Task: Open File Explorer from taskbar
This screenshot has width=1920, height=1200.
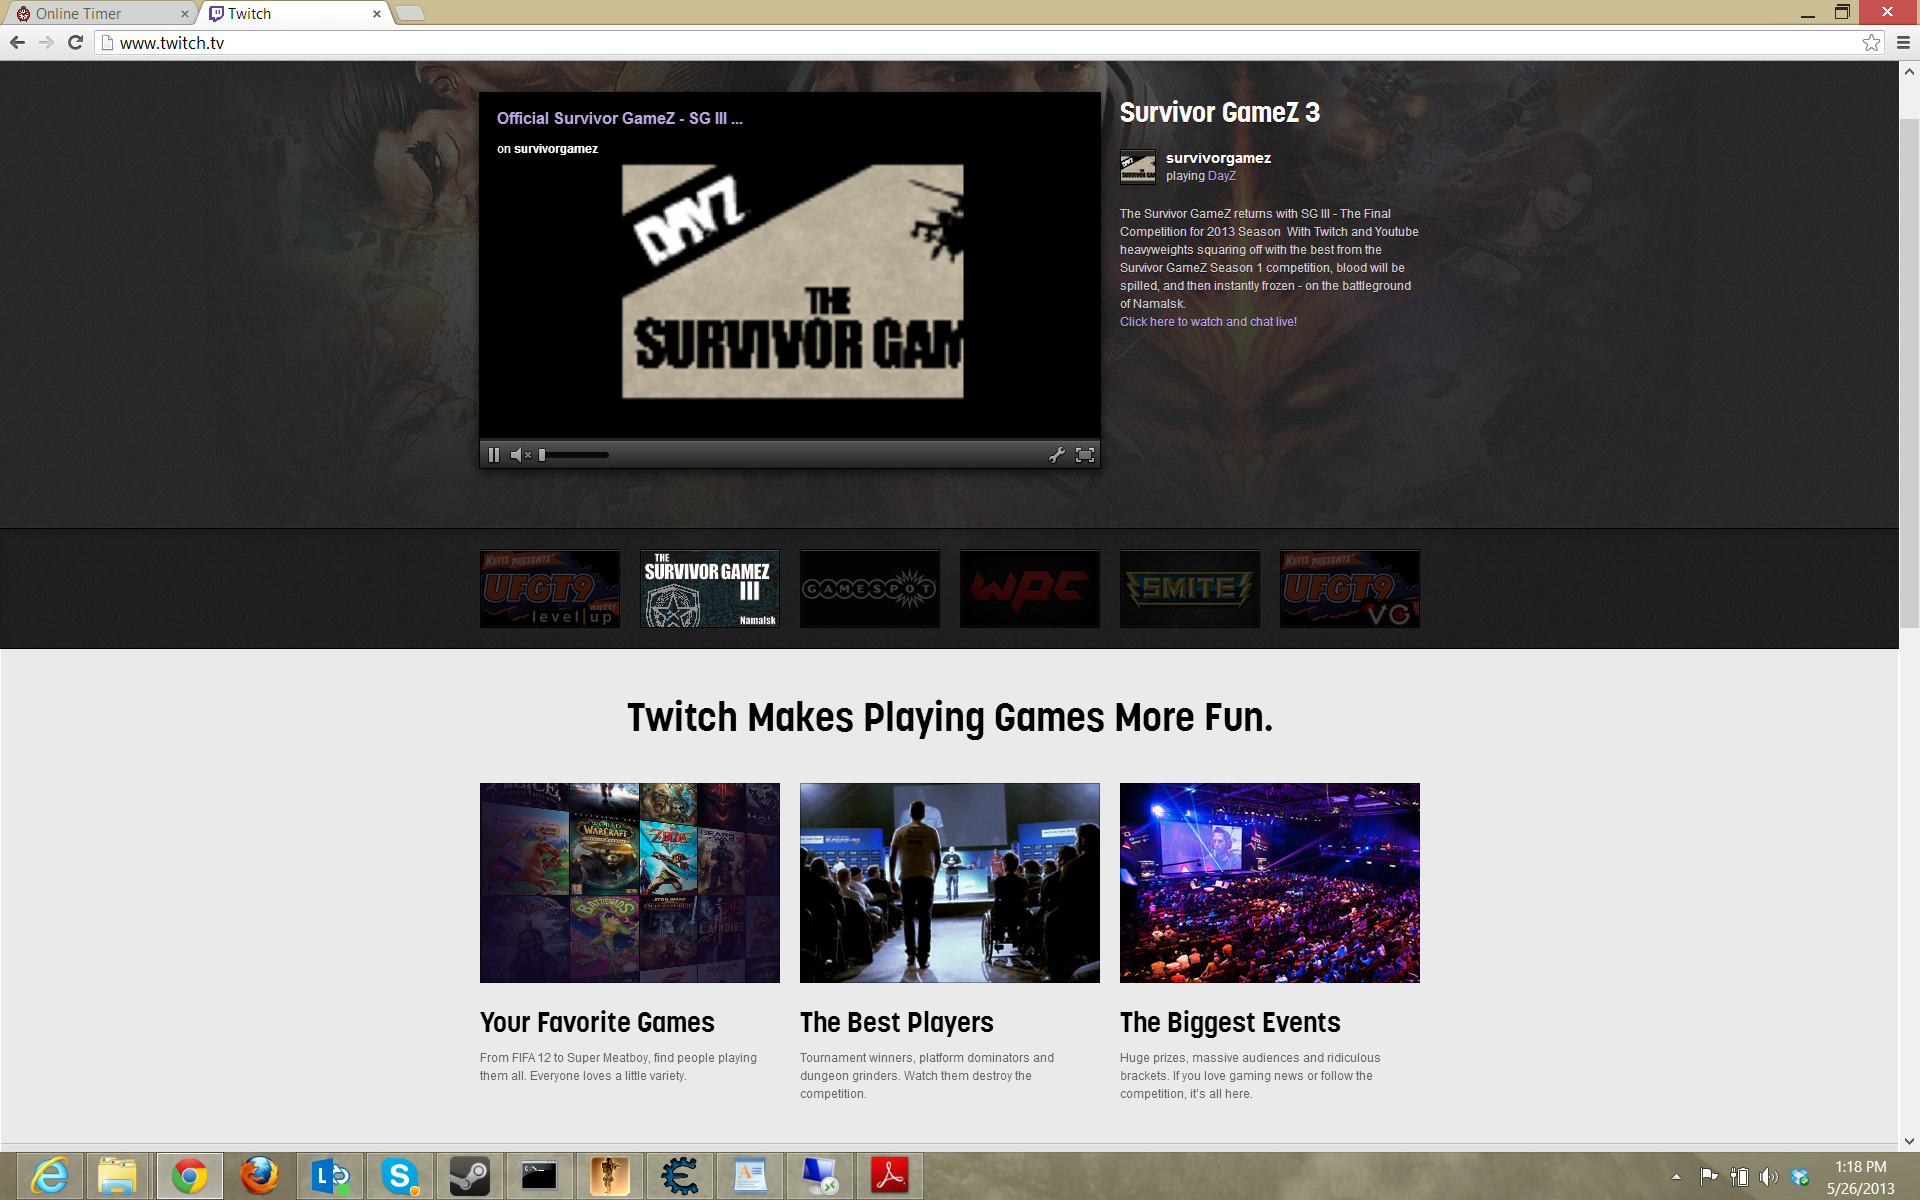Action: coord(118,1176)
